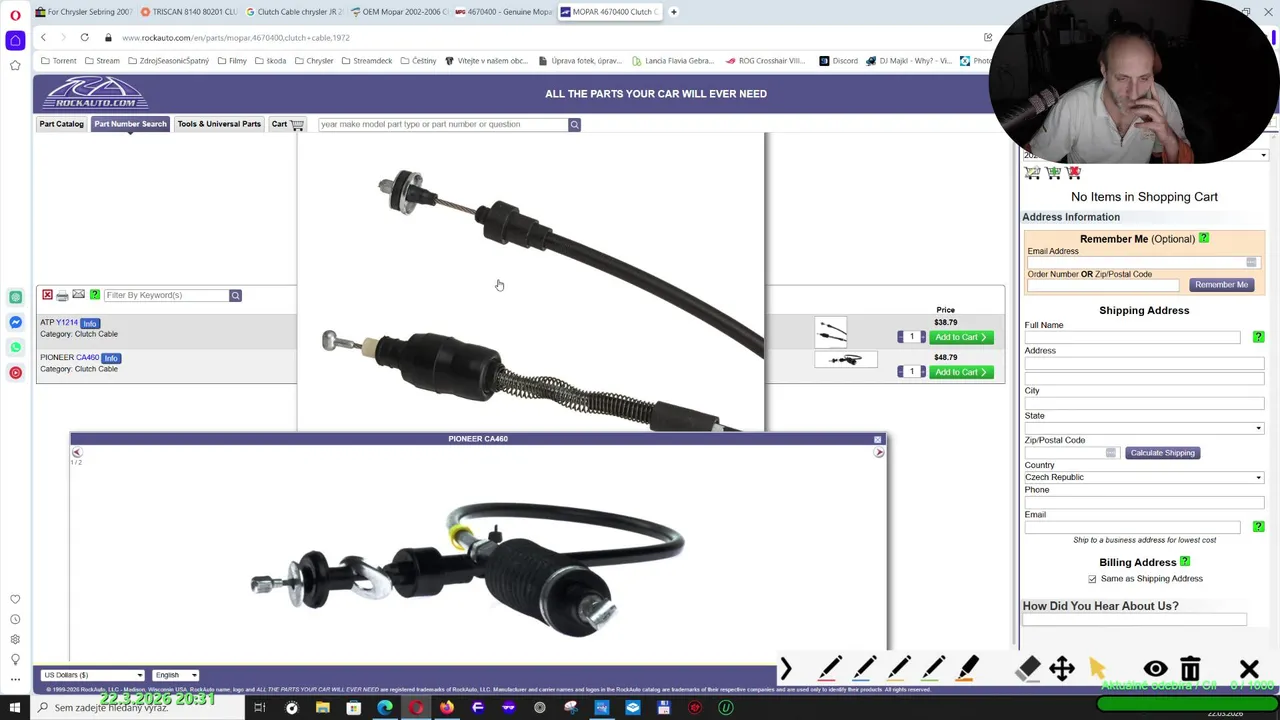
Task: Open the US Dollars currency dropdown
Action: coord(92,675)
